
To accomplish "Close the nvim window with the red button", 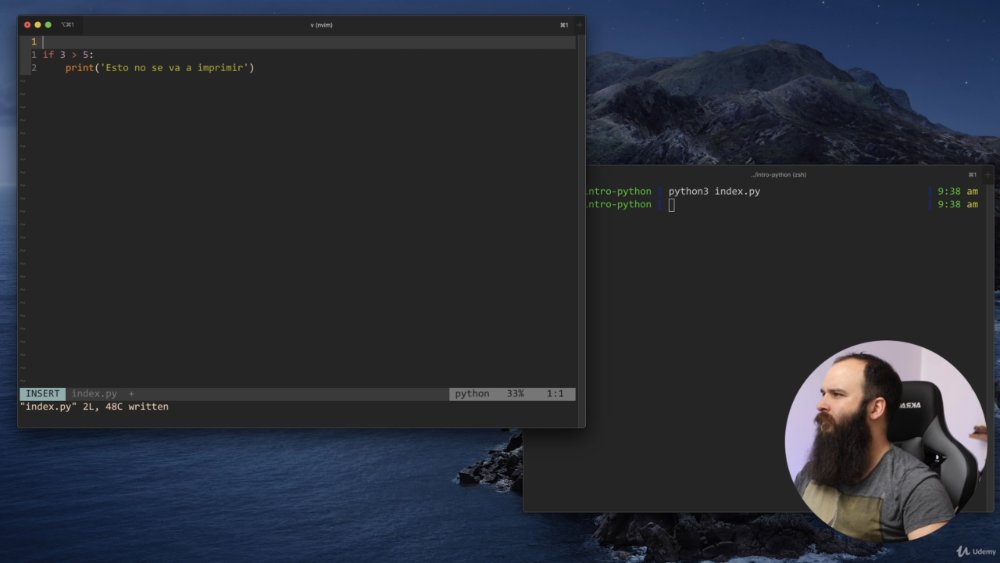I will (x=27, y=25).
